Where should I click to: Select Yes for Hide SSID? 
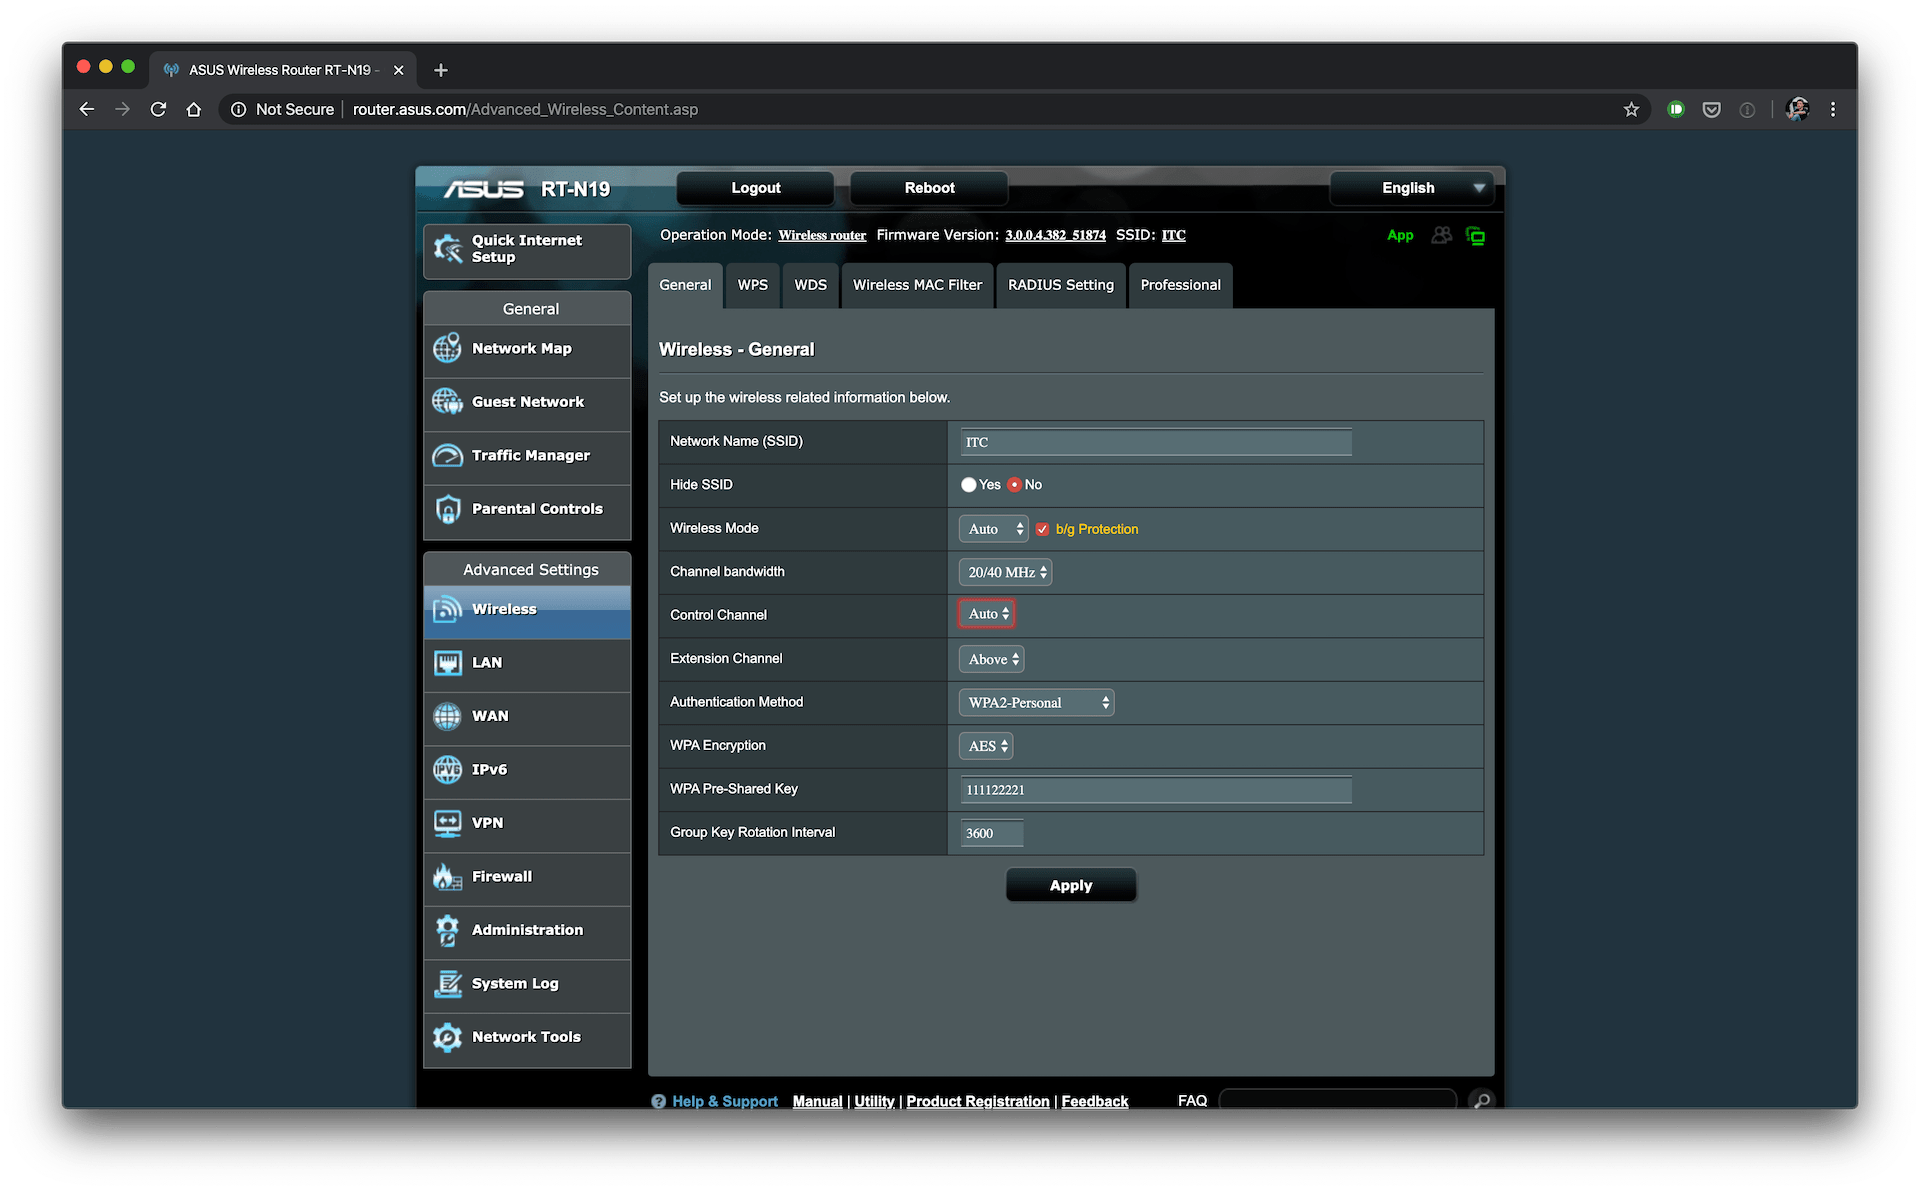click(968, 485)
